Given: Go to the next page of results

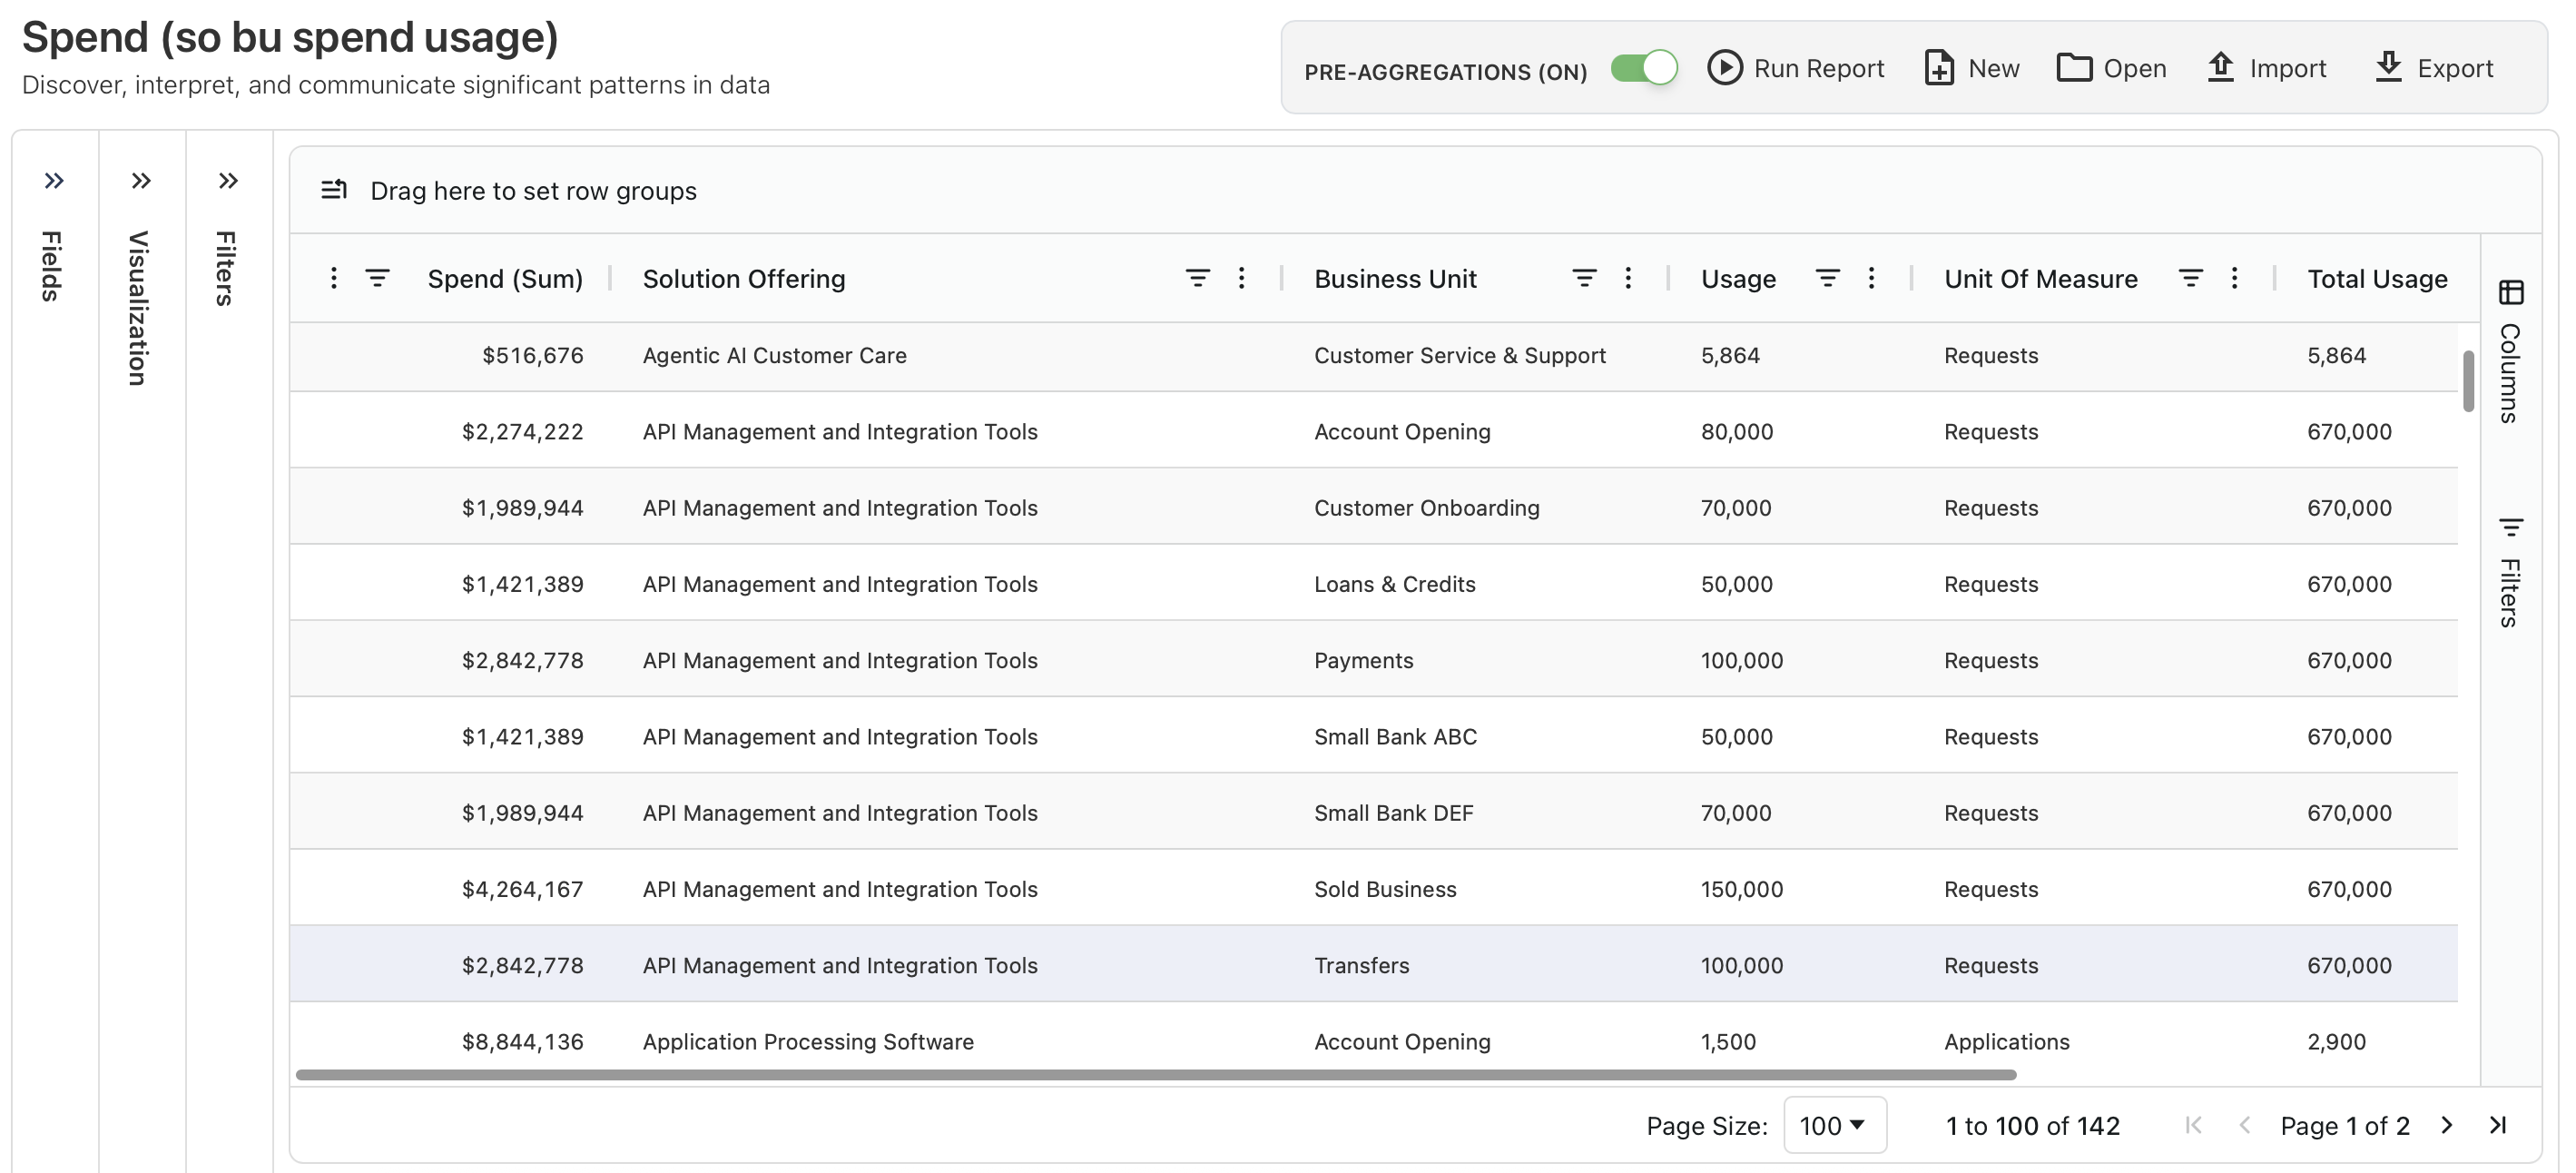Looking at the screenshot, I should tap(2446, 1125).
